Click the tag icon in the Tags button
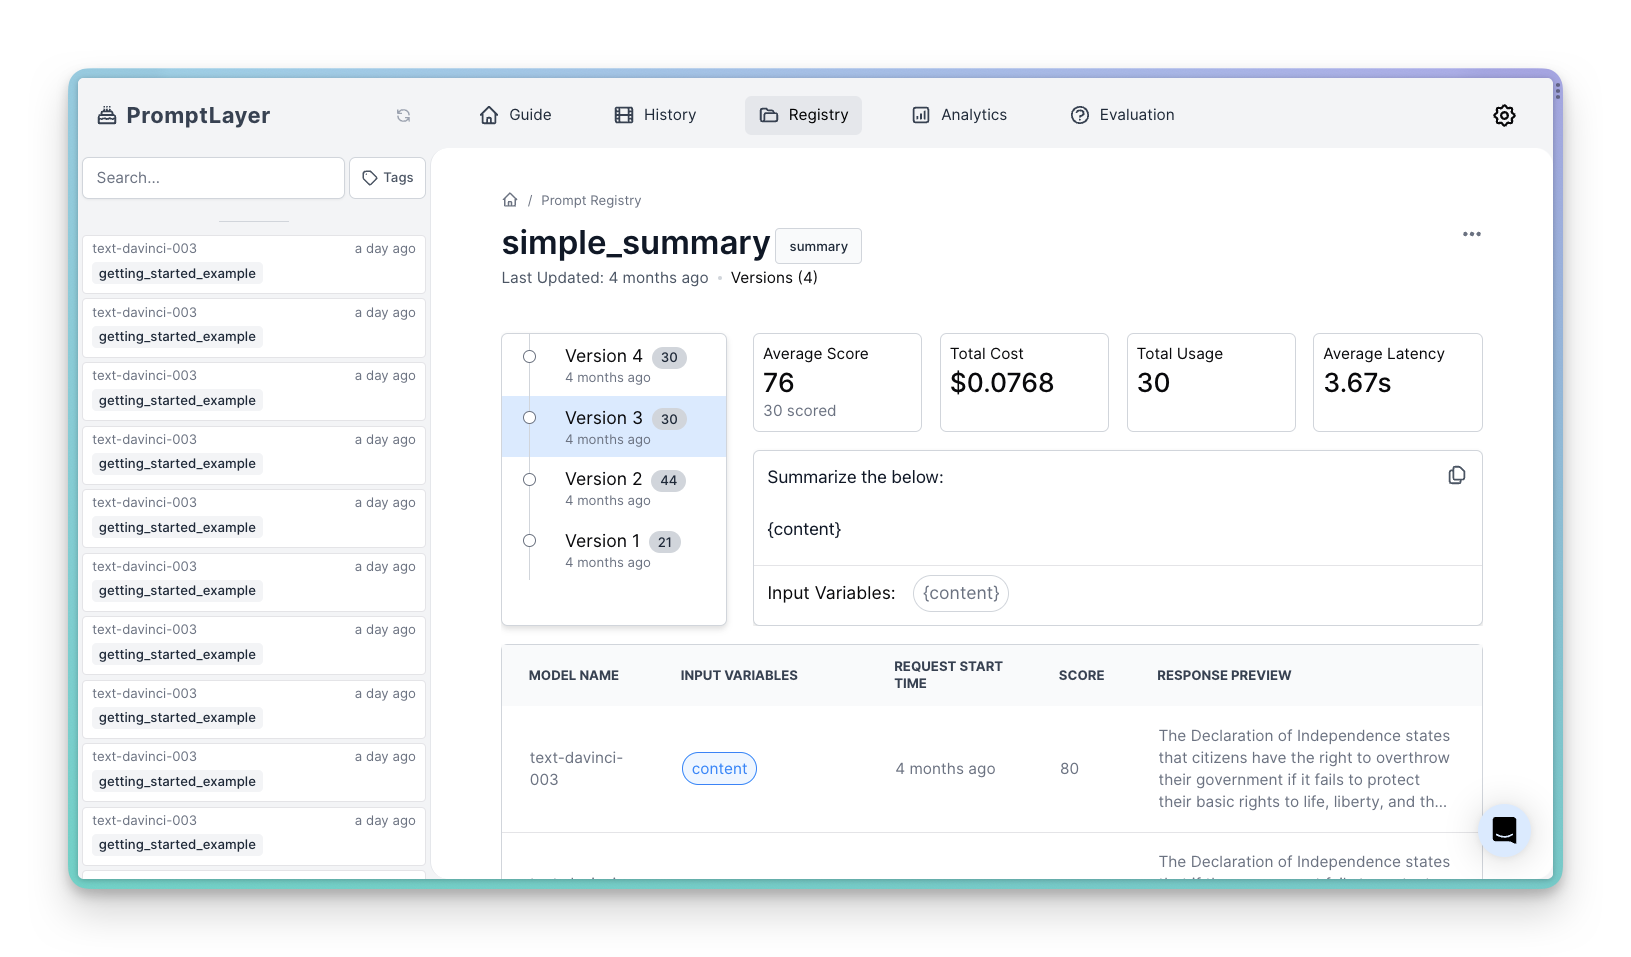 (x=370, y=178)
